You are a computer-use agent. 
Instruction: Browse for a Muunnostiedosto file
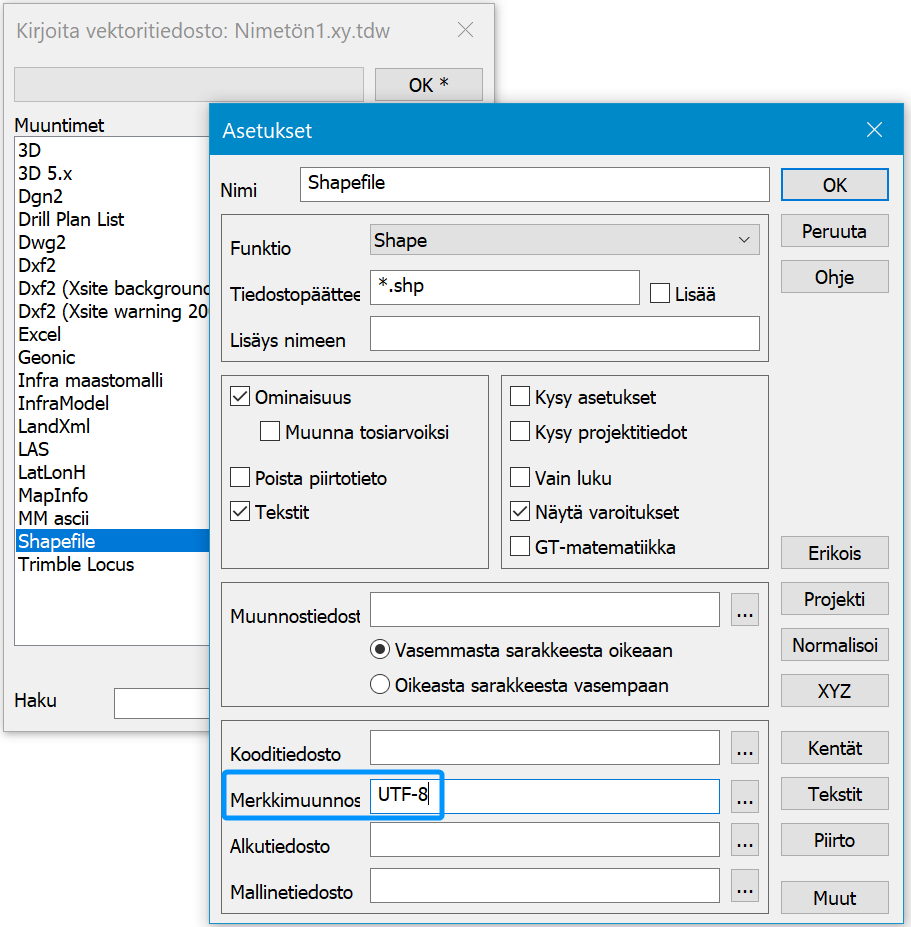pos(744,610)
